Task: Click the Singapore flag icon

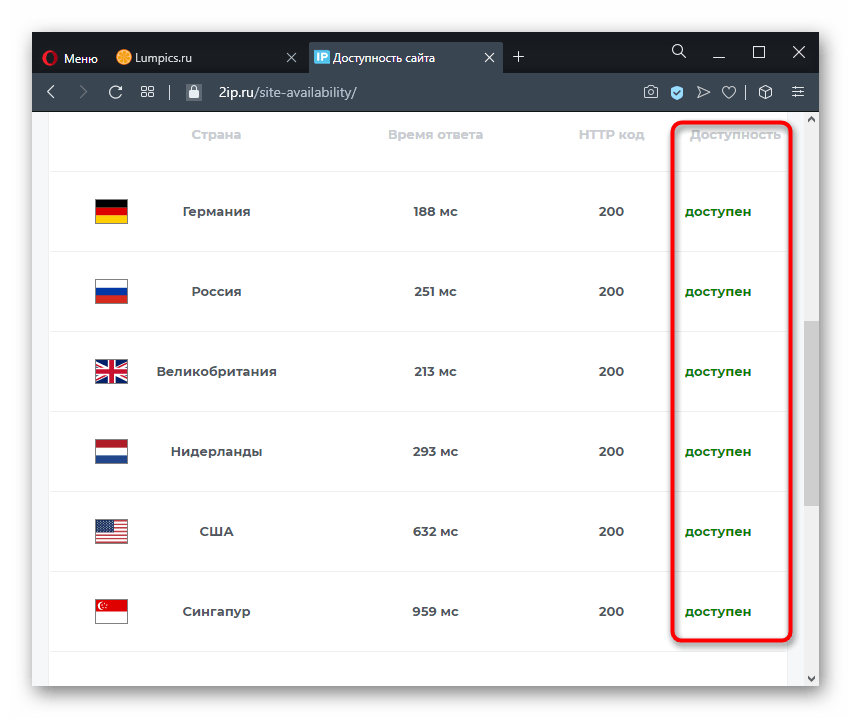Action: pyautogui.click(x=111, y=611)
